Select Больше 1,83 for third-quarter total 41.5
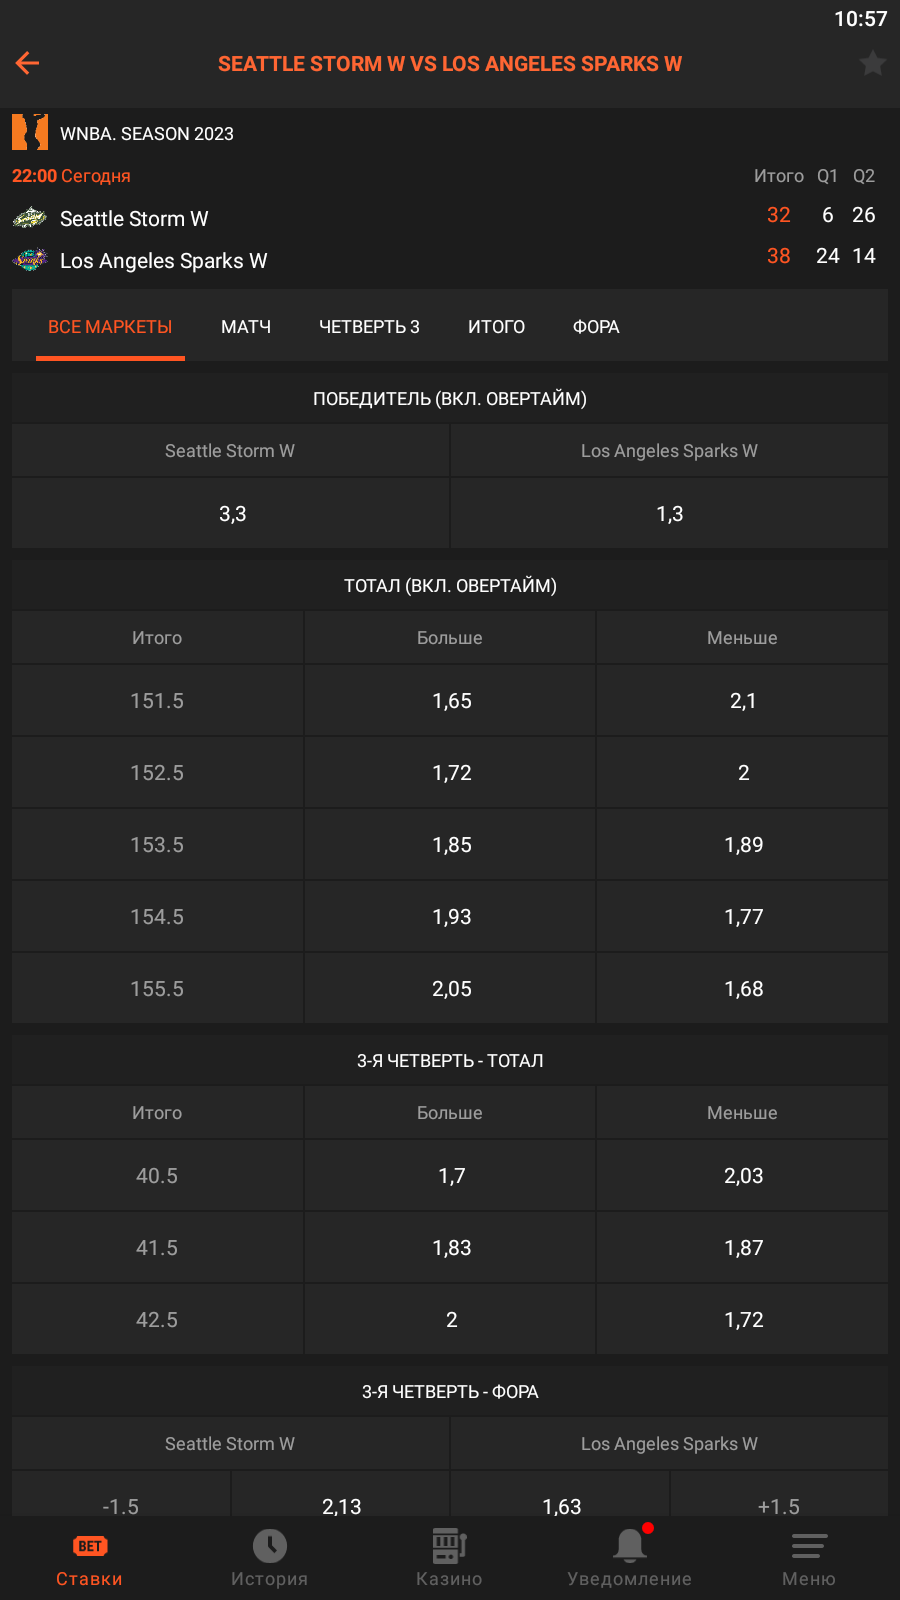This screenshot has width=900, height=1600. coord(451,1248)
